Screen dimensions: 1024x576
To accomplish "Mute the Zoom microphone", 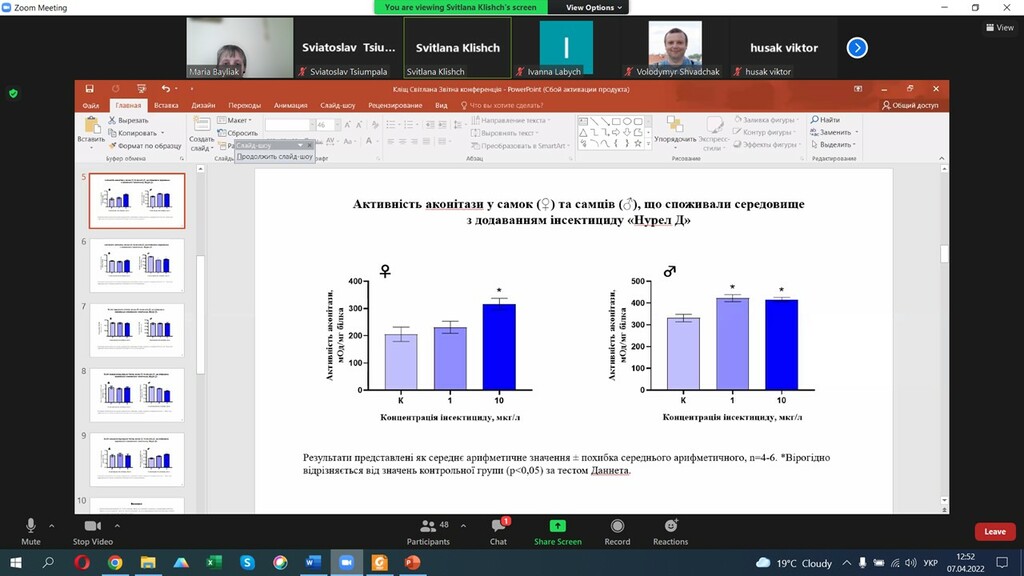I will 30,526.
